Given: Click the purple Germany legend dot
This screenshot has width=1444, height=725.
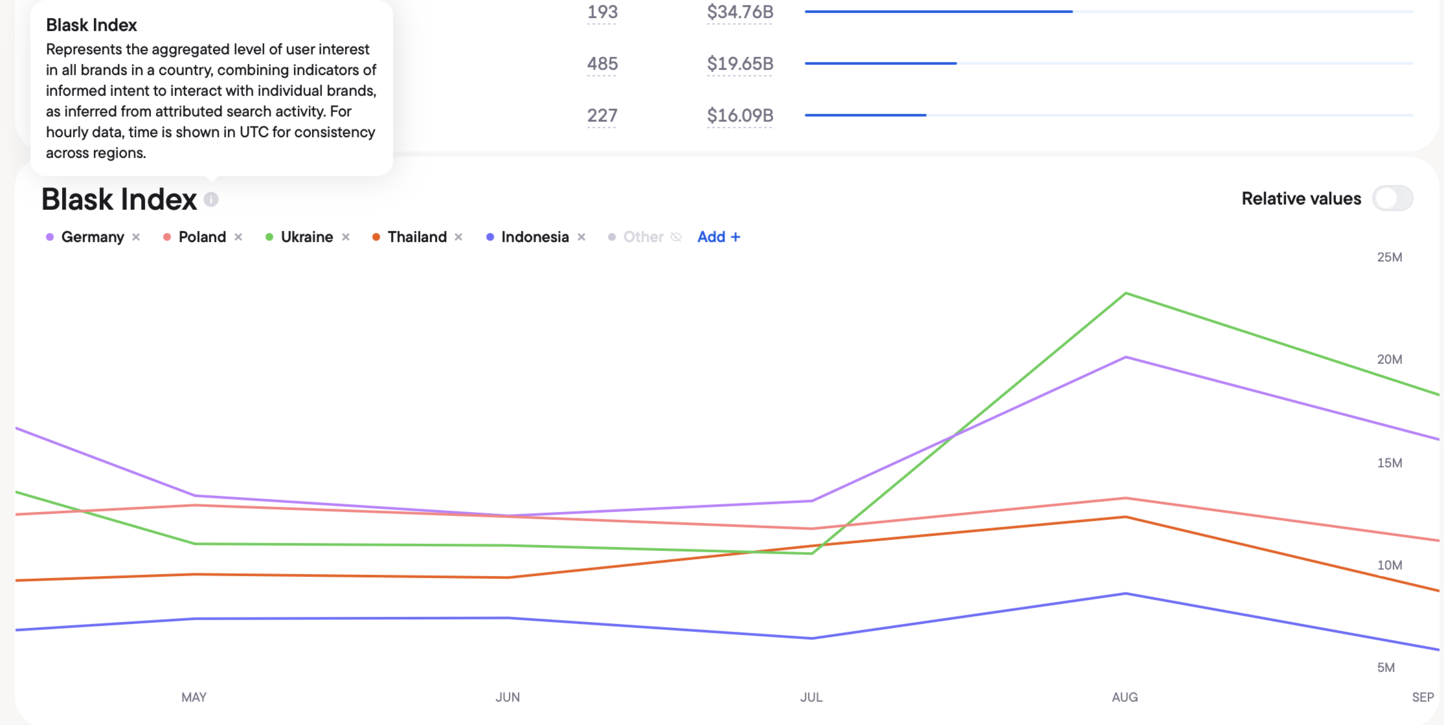Looking at the screenshot, I should (x=50, y=237).
